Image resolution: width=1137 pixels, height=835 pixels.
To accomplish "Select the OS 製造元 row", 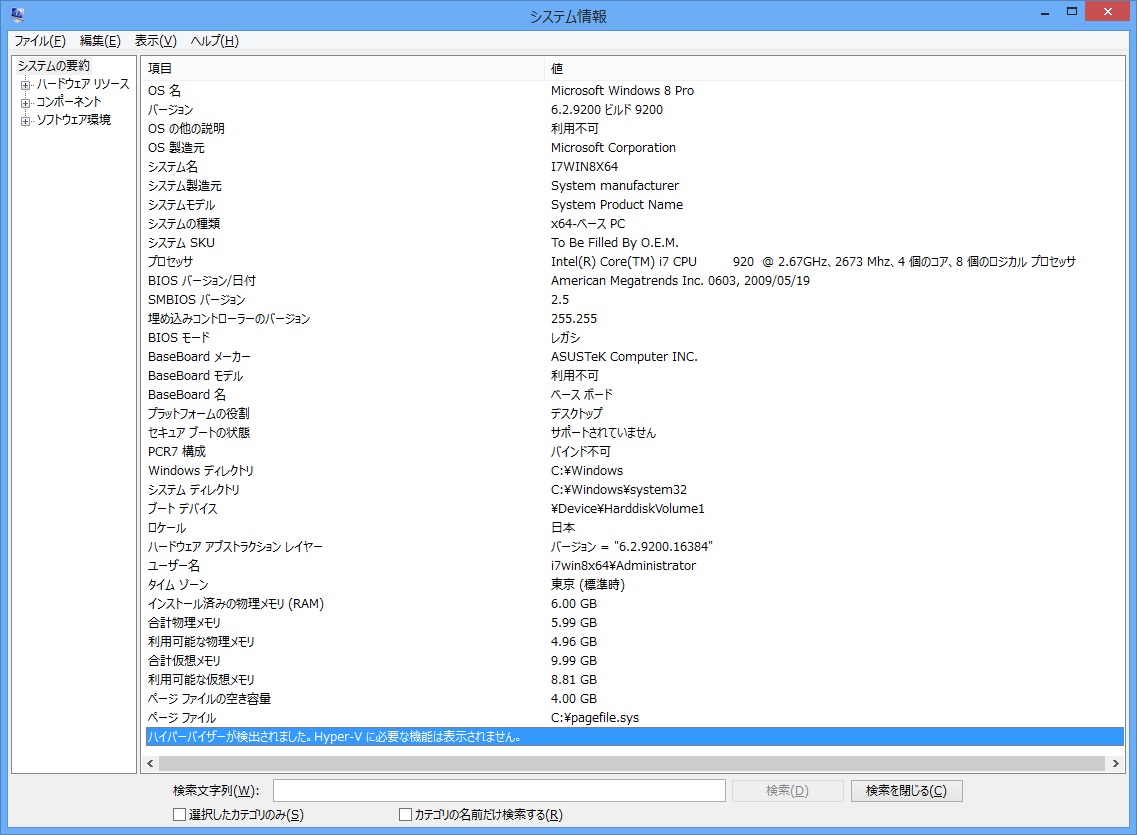I will pos(634,148).
